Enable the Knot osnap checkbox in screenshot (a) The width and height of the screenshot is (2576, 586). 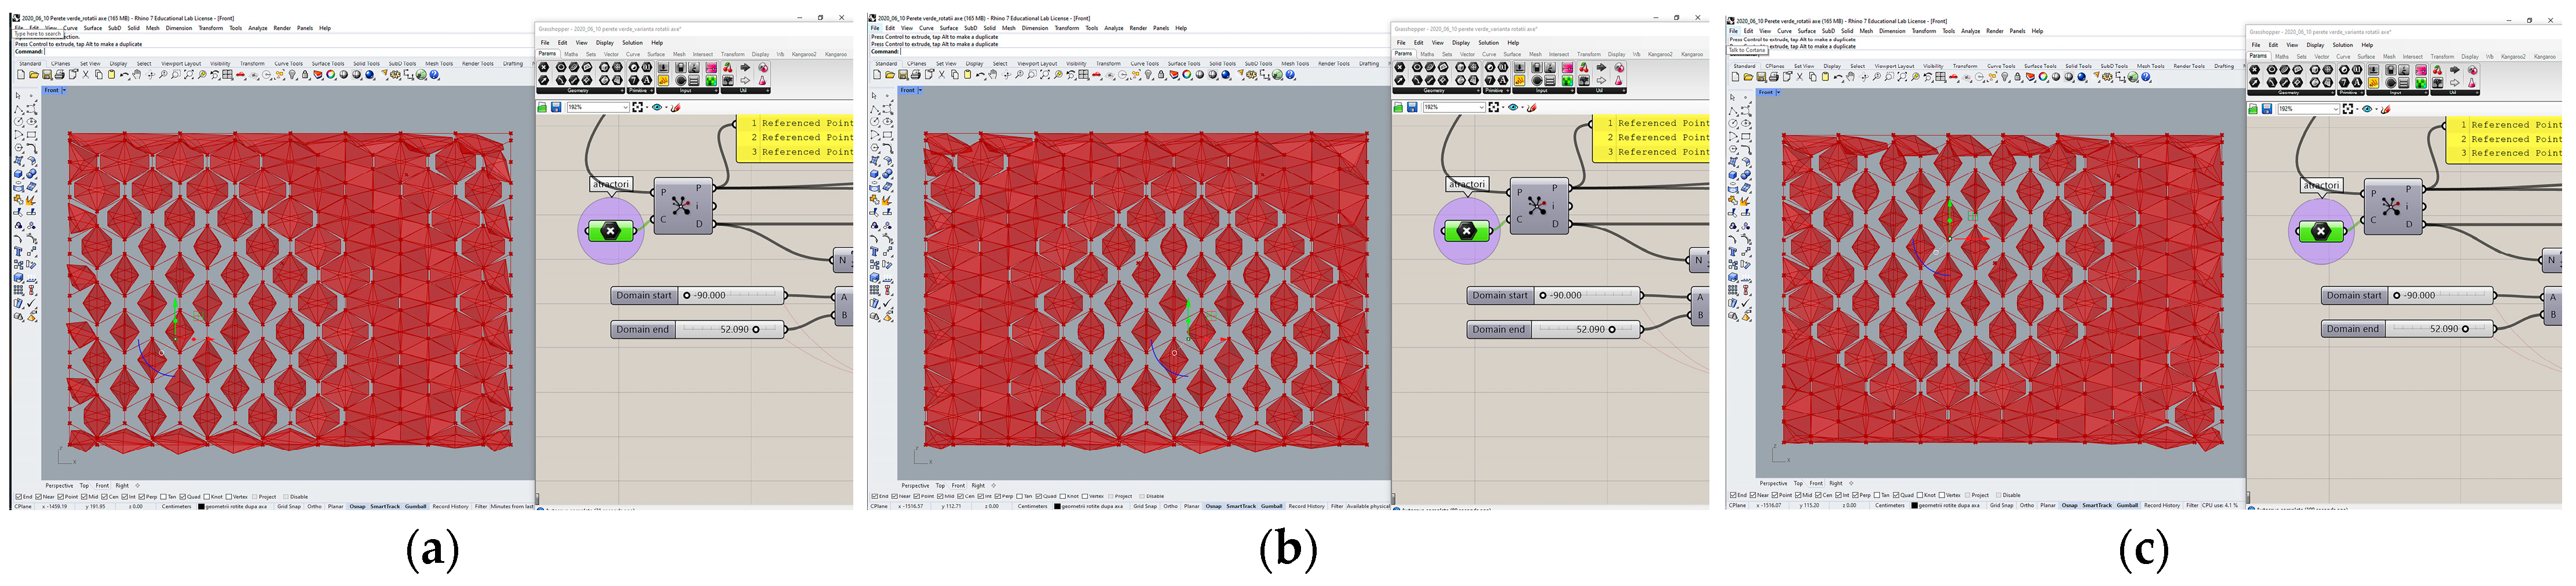(x=207, y=496)
